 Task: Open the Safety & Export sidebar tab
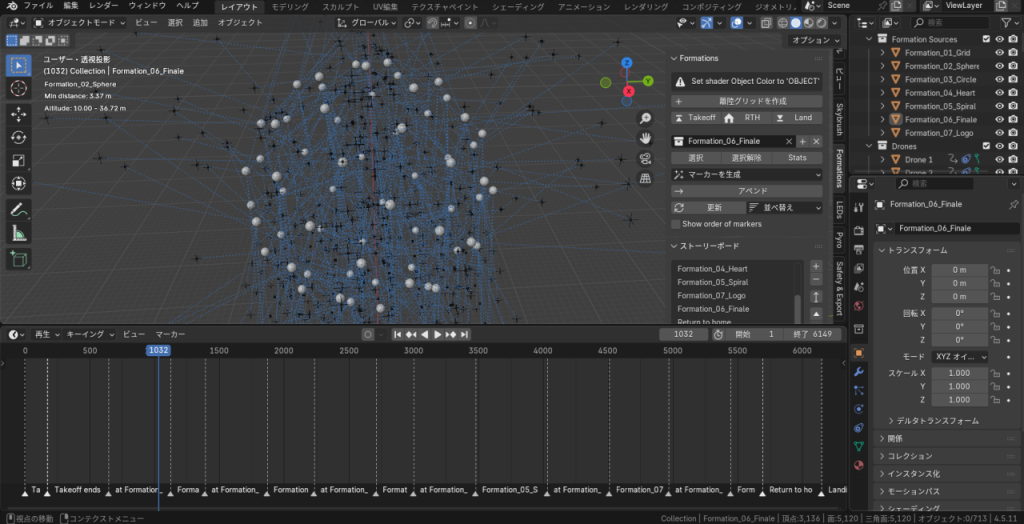click(x=840, y=288)
